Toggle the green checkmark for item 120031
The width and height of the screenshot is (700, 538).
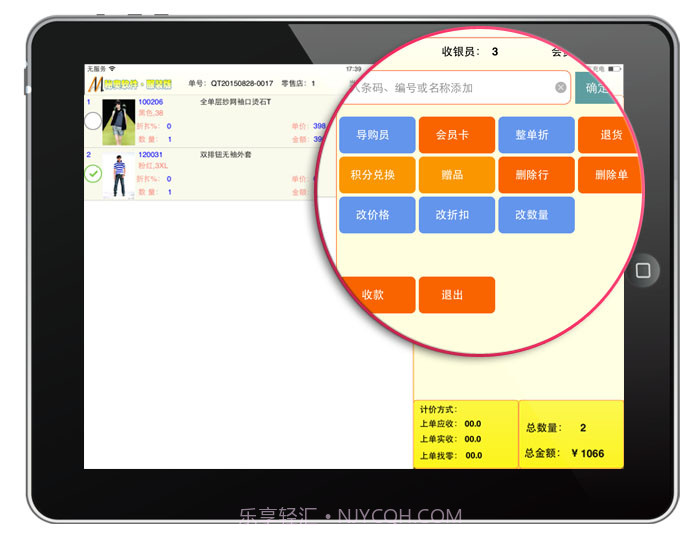[x=93, y=174]
